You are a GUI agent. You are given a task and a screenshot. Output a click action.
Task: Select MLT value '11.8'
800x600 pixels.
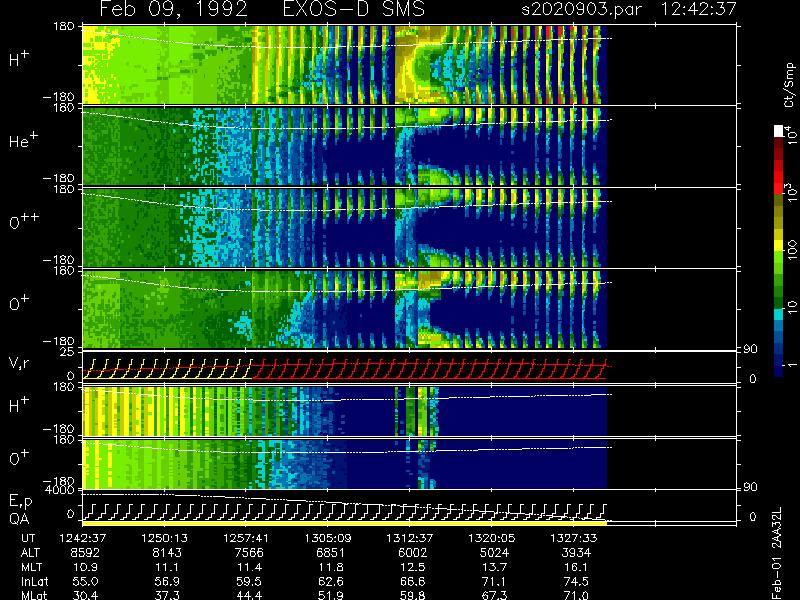pyautogui.click(x=331, y=567)
